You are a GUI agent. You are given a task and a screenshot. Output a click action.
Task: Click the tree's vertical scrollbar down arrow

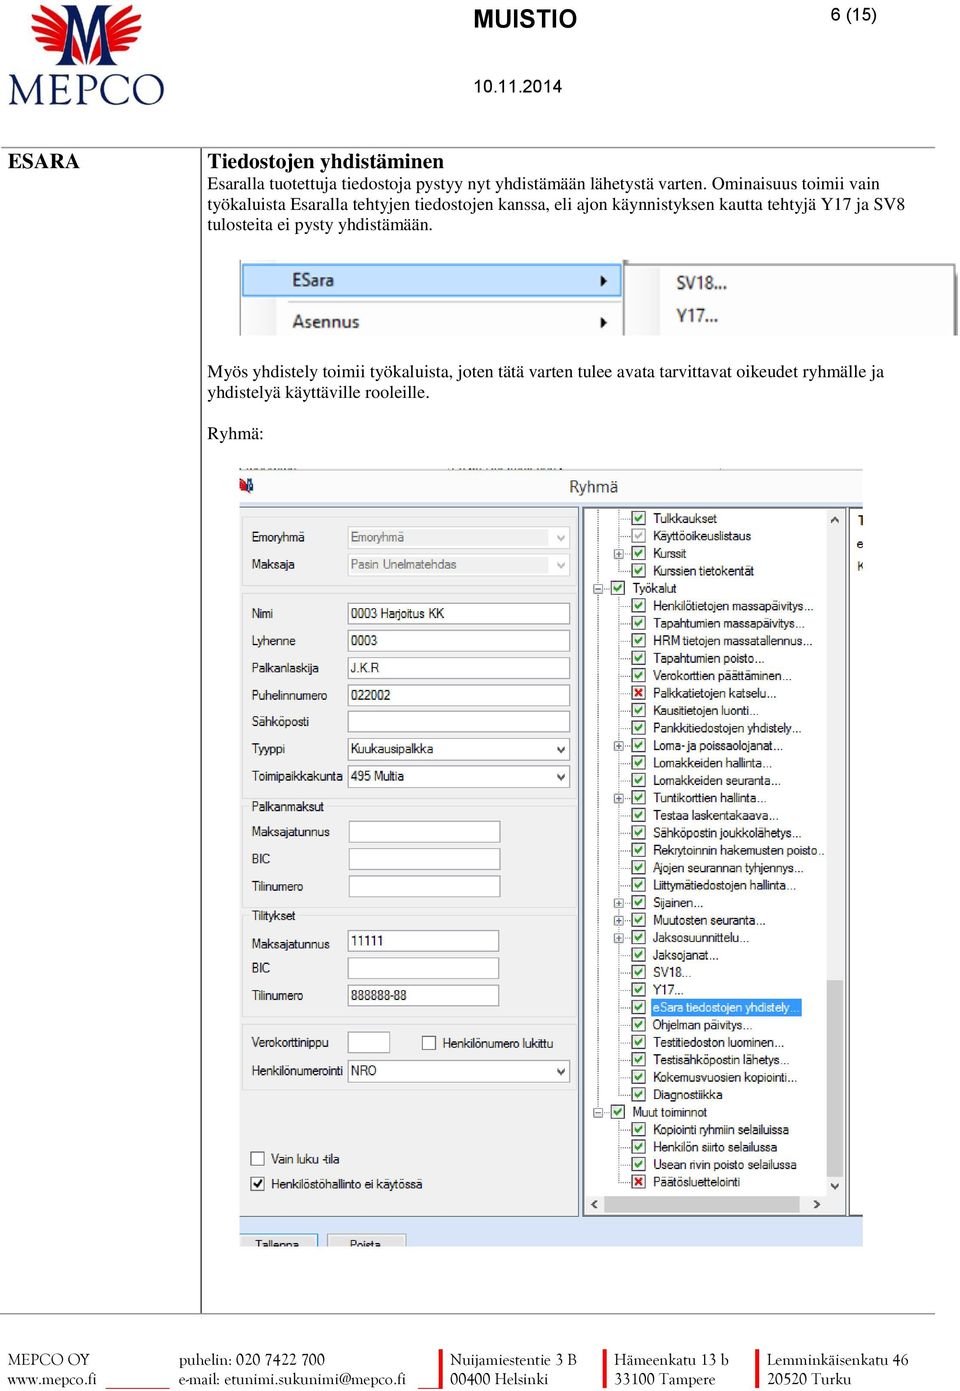pos(835,1186)
